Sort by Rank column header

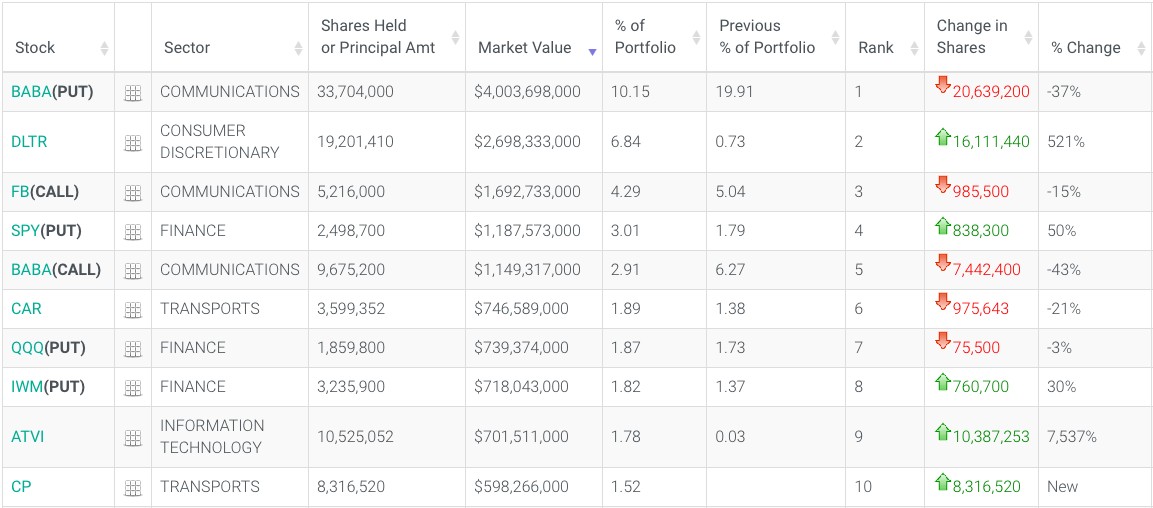[x=876, y=48]
